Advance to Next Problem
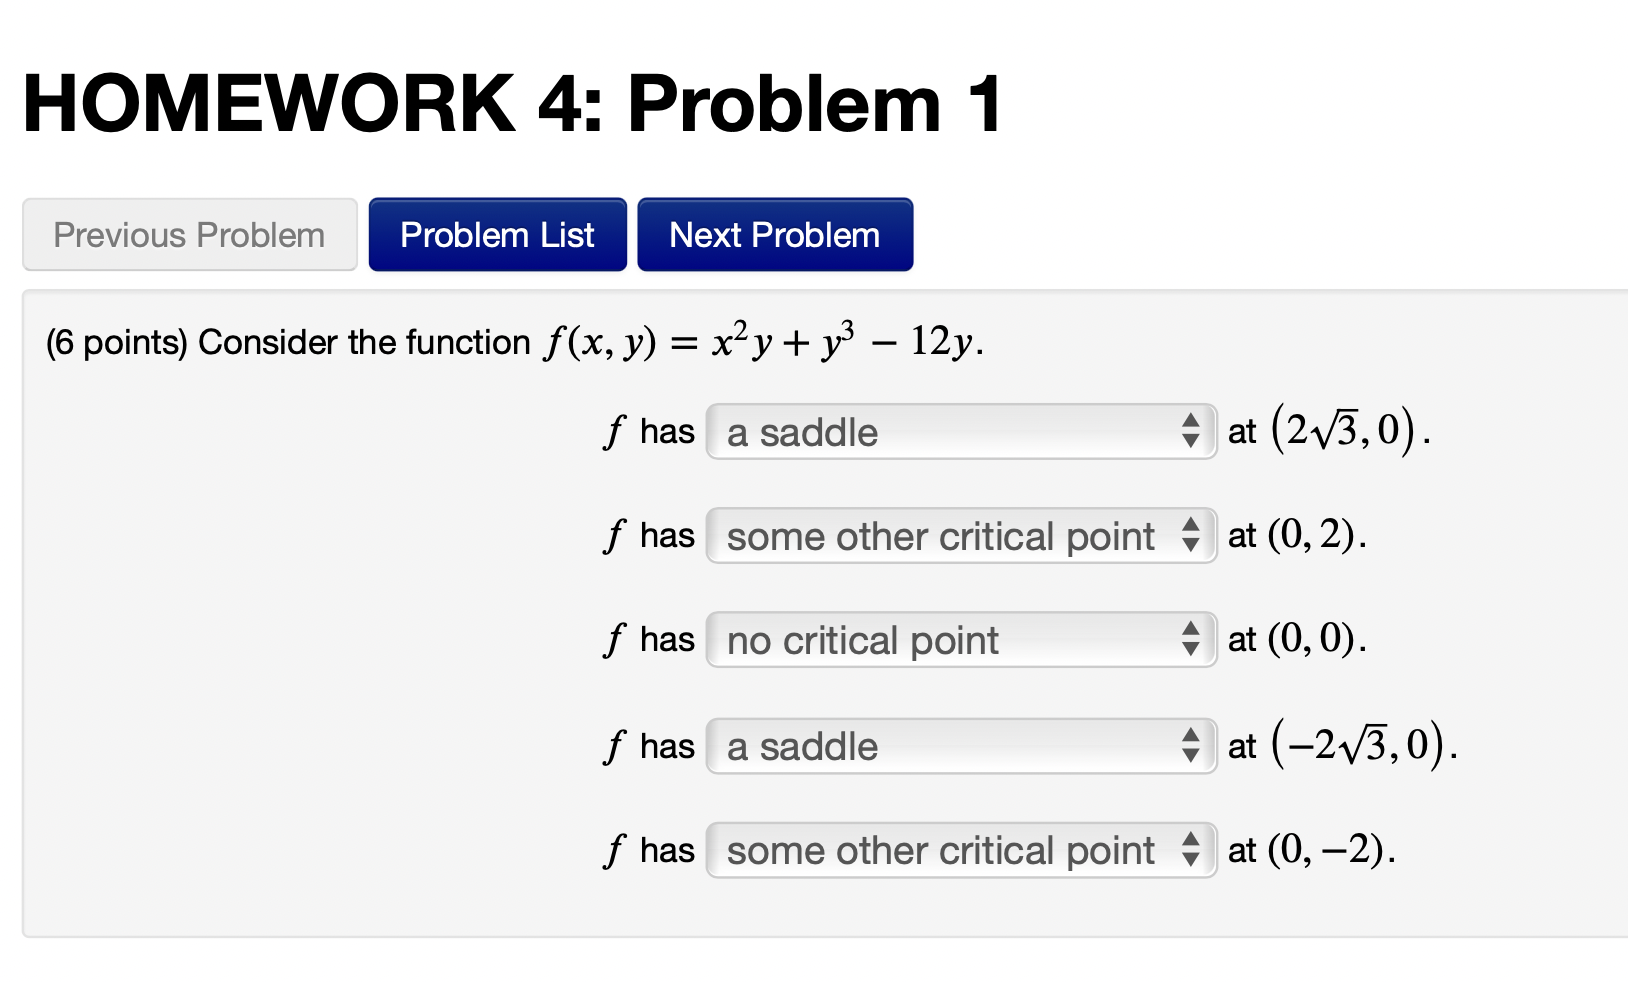Viewport: 1628px width, 982px height. [x=775, y=234]
